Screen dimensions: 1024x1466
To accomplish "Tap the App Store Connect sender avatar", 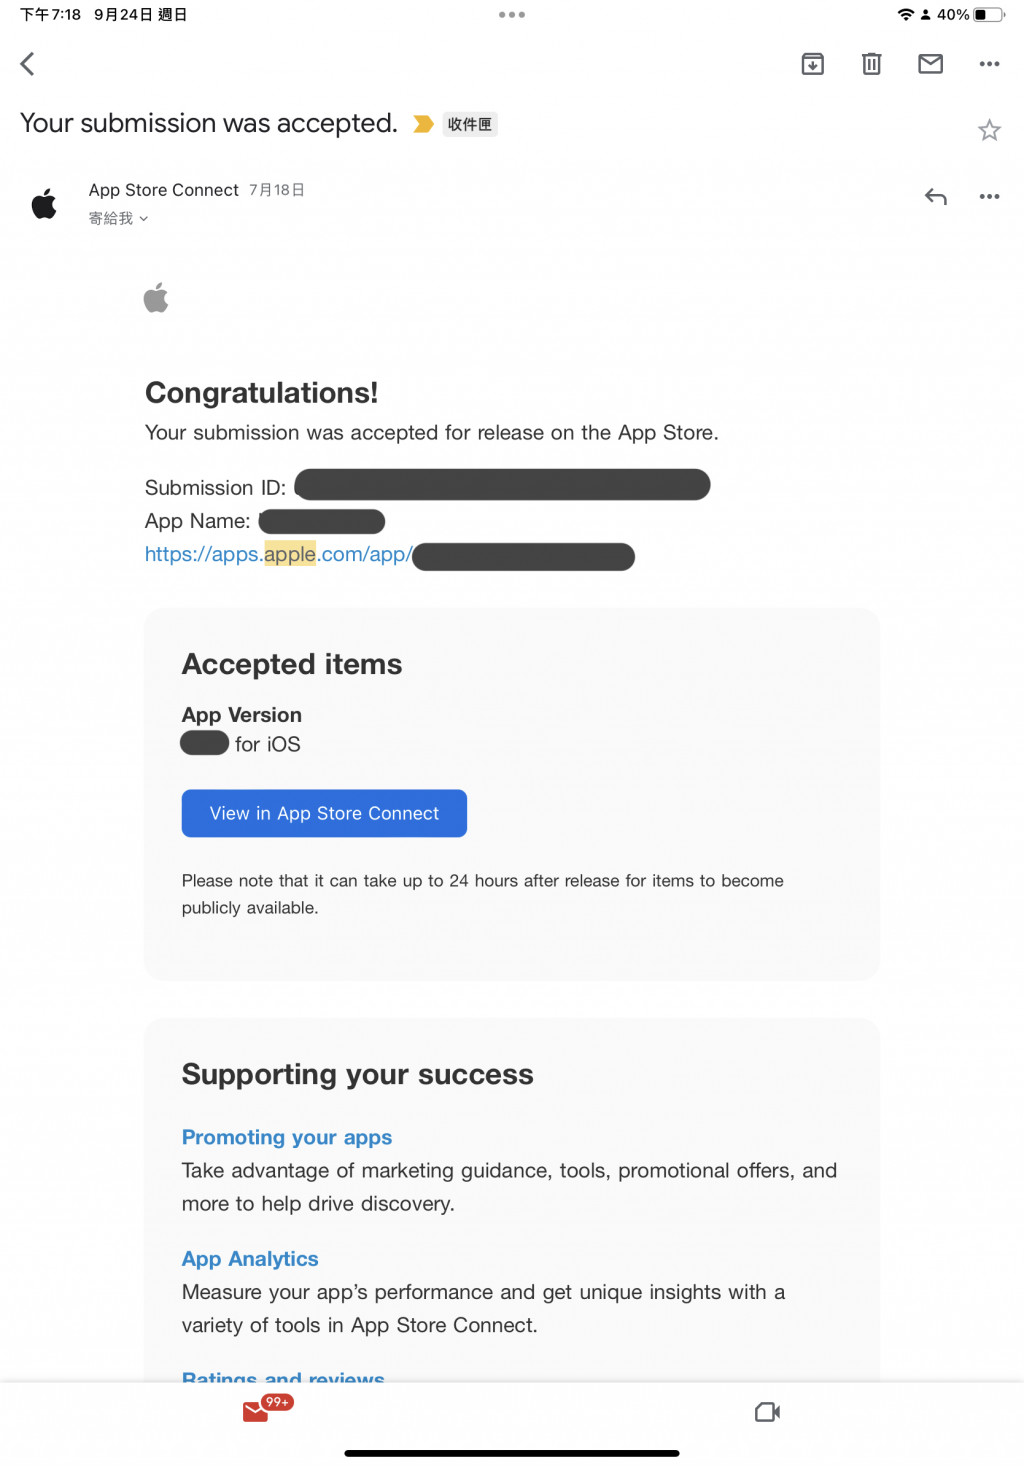I will (x=45, y=203).
